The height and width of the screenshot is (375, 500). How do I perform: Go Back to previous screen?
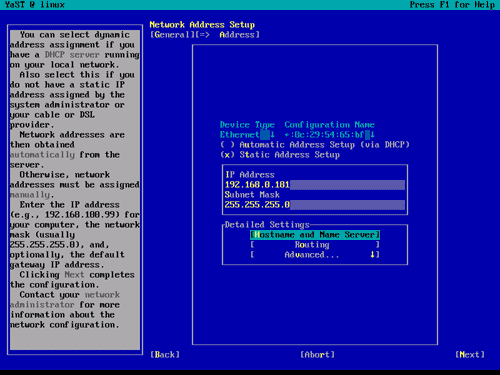(165, 355)
